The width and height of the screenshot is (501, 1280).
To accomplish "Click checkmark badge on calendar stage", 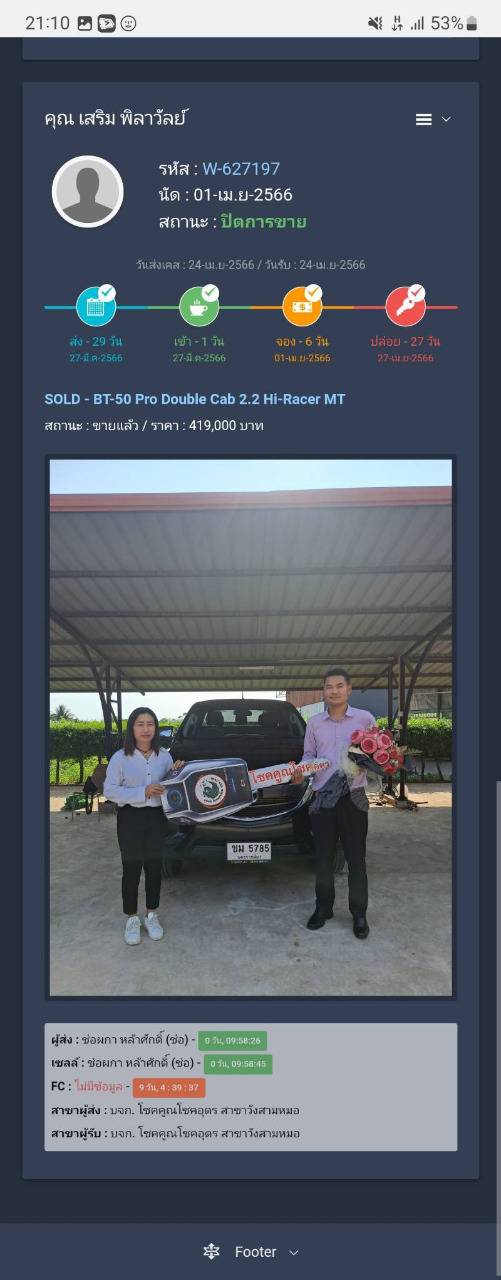I will tap(107, 292).
